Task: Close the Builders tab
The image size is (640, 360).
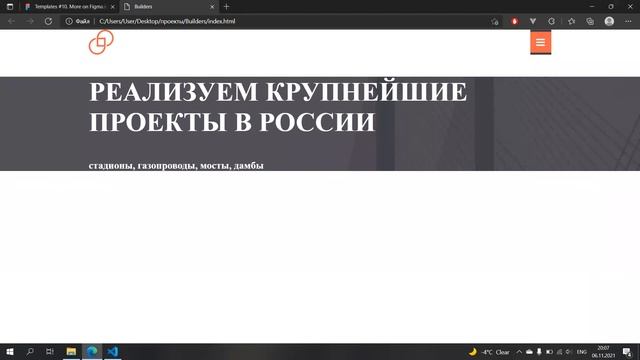Action: tap(212, 7)
